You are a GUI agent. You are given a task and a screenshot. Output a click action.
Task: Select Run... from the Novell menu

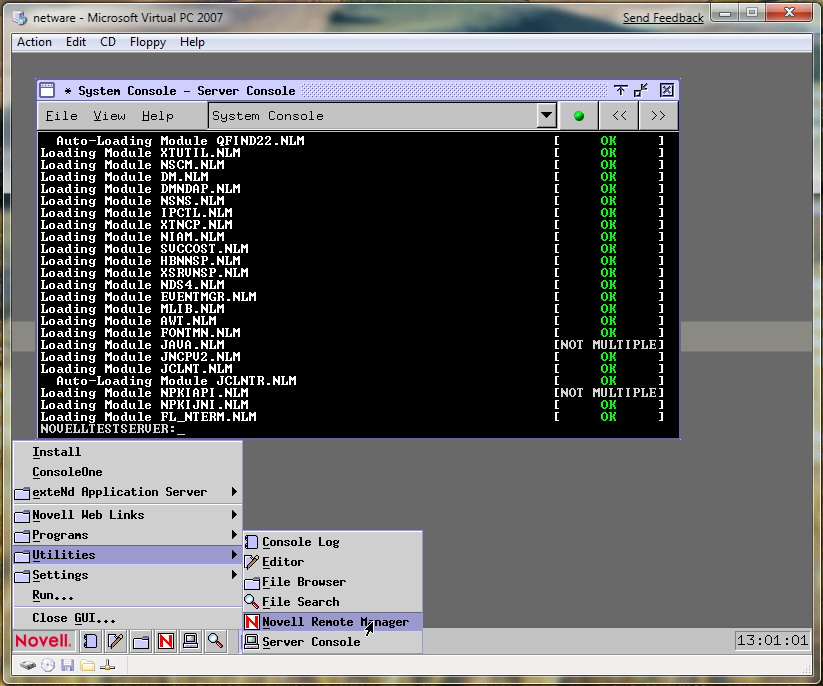tap(128, 595)
